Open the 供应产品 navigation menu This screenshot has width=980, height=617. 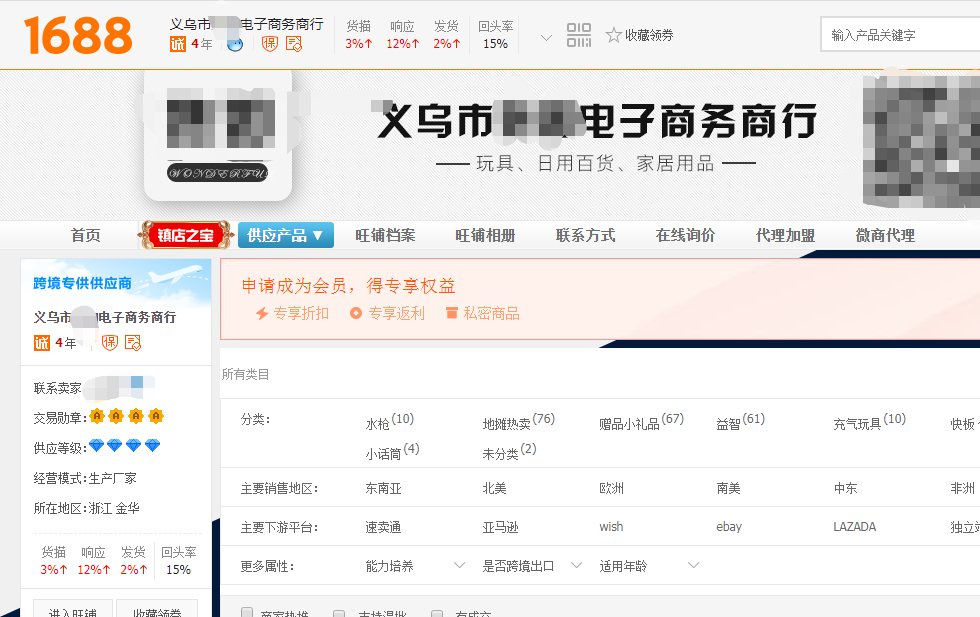coord(285,235)
